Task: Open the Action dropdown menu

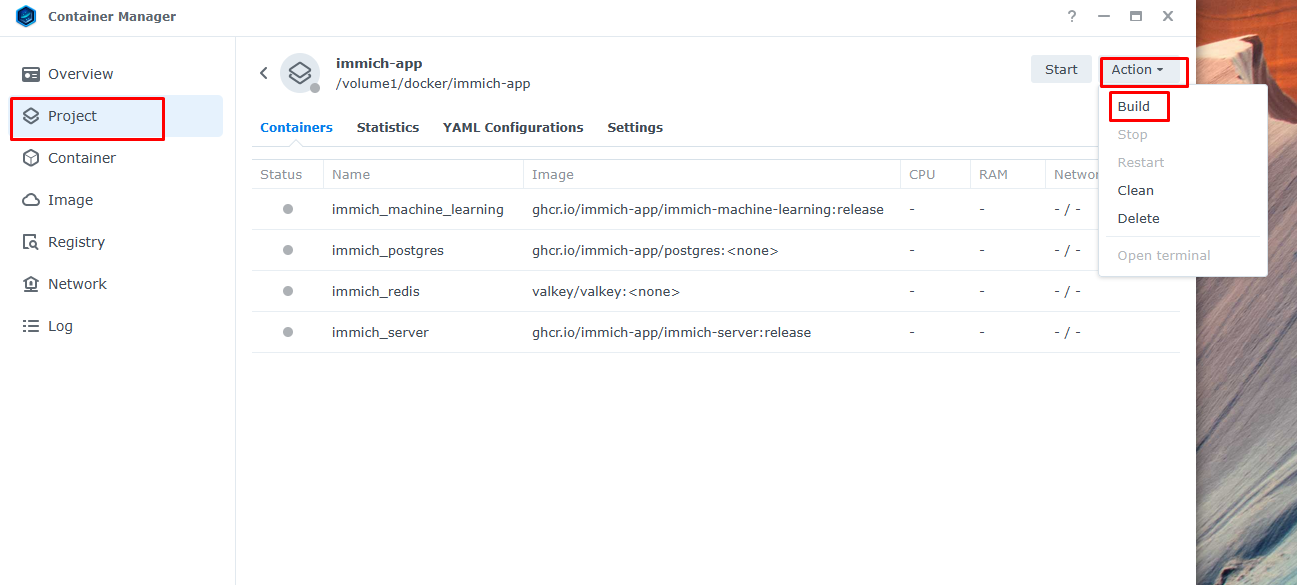Action: click(1137, 70)
